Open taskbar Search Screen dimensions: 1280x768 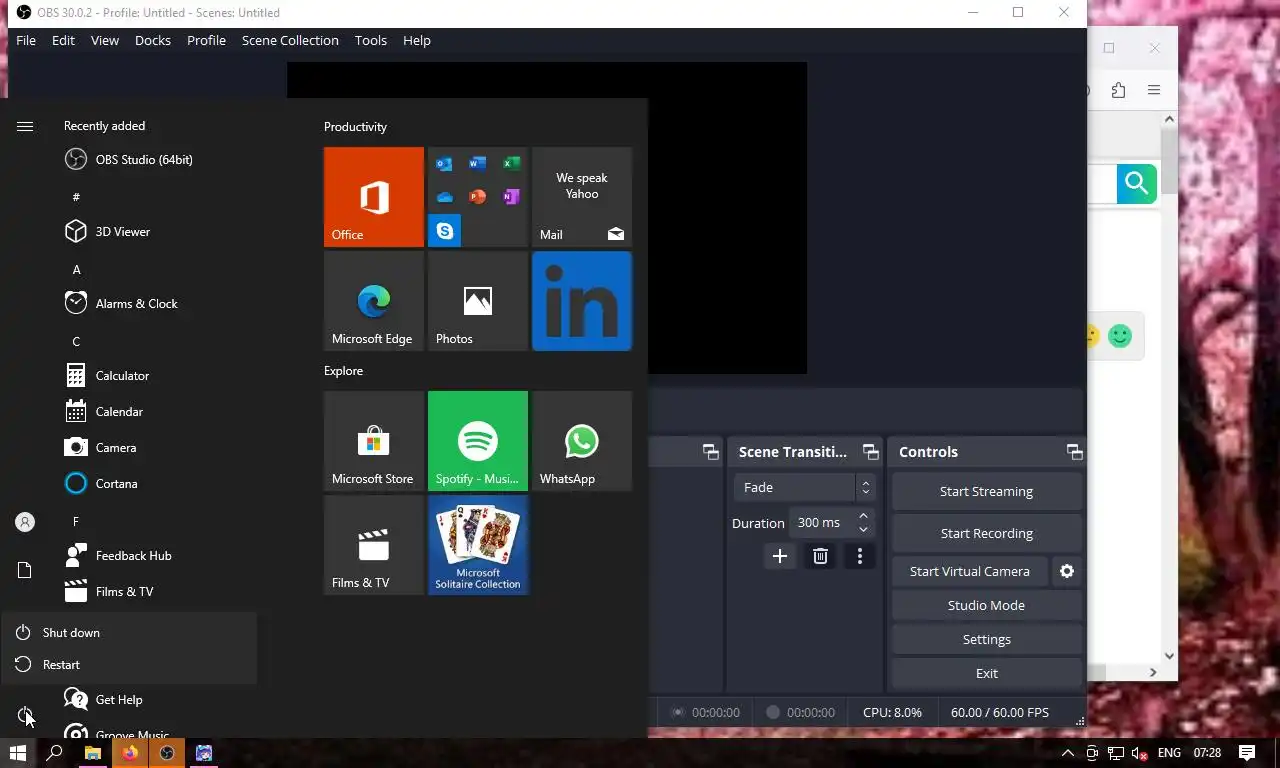[x=55, y=753]
